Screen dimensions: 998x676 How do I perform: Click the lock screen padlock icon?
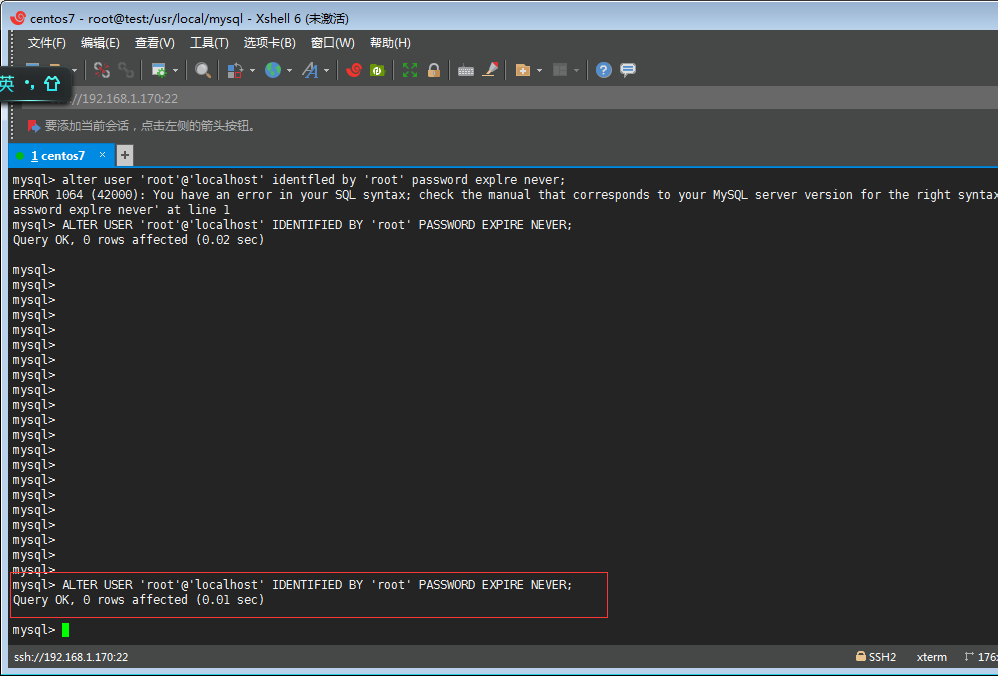(x=434, y=70)
